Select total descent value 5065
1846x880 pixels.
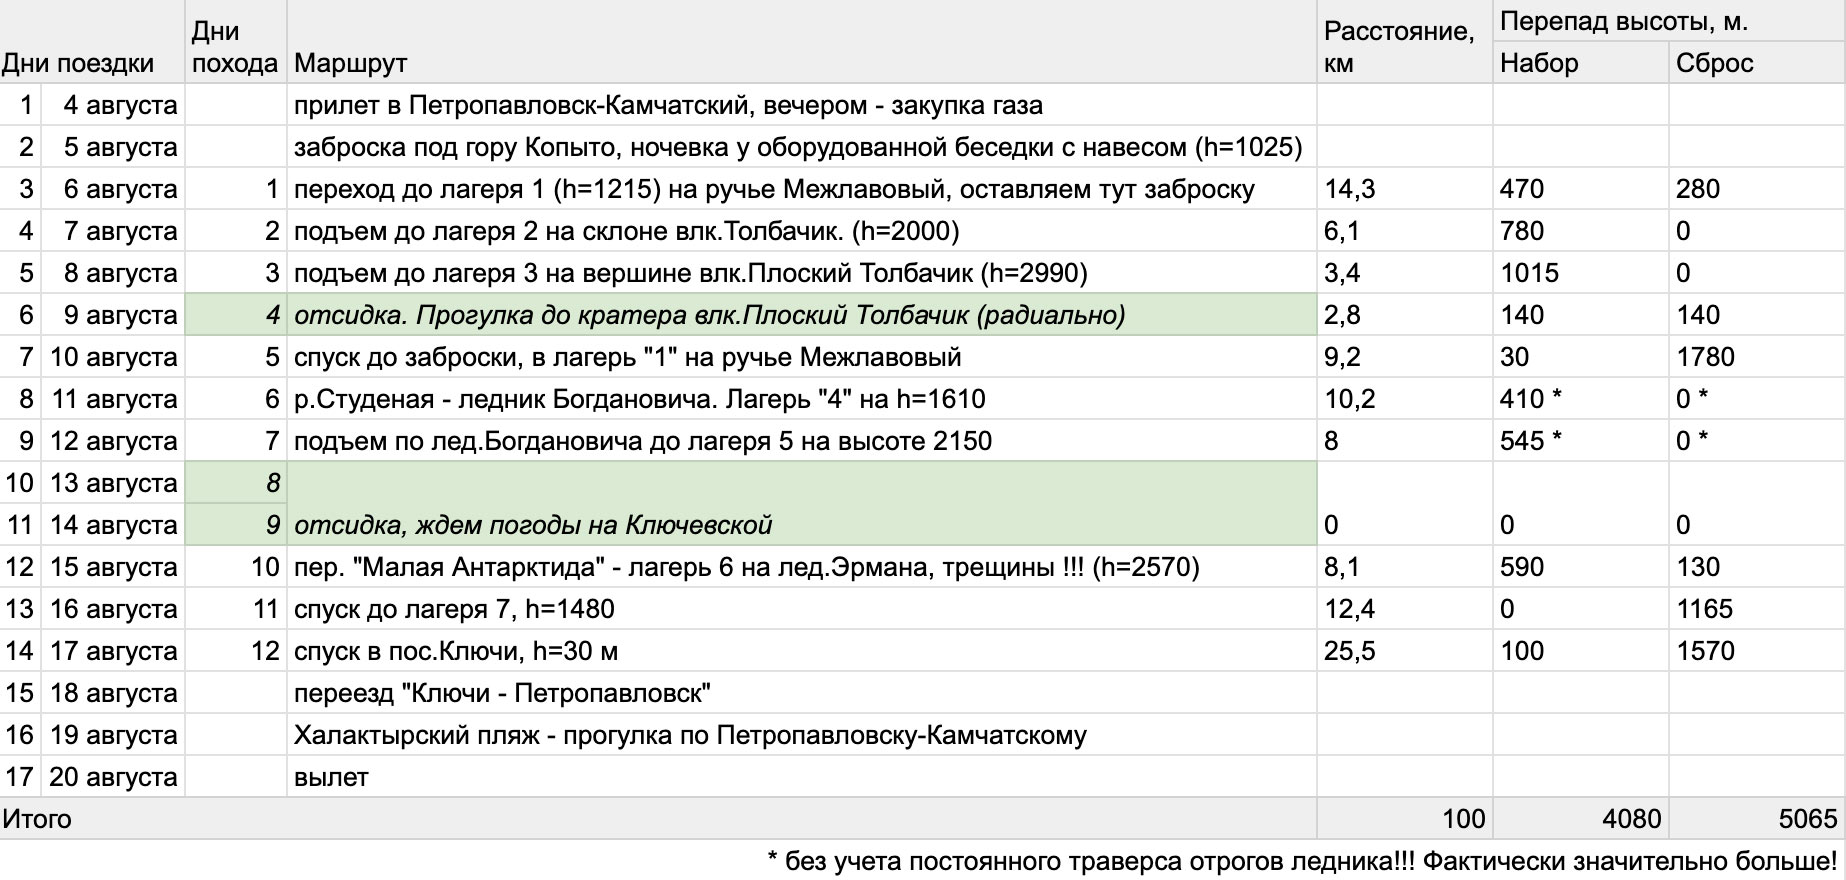click(x=1757, y=819)
